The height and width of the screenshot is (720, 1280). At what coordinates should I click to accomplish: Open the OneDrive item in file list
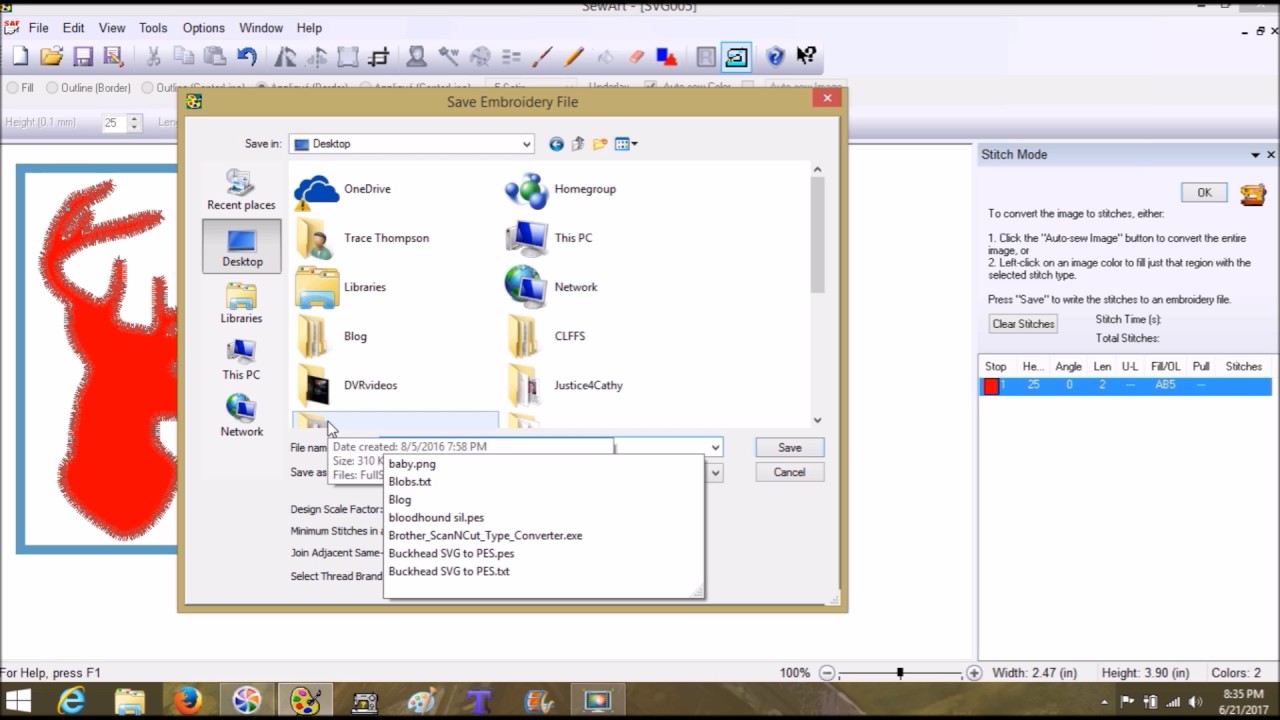click(345, 189)
